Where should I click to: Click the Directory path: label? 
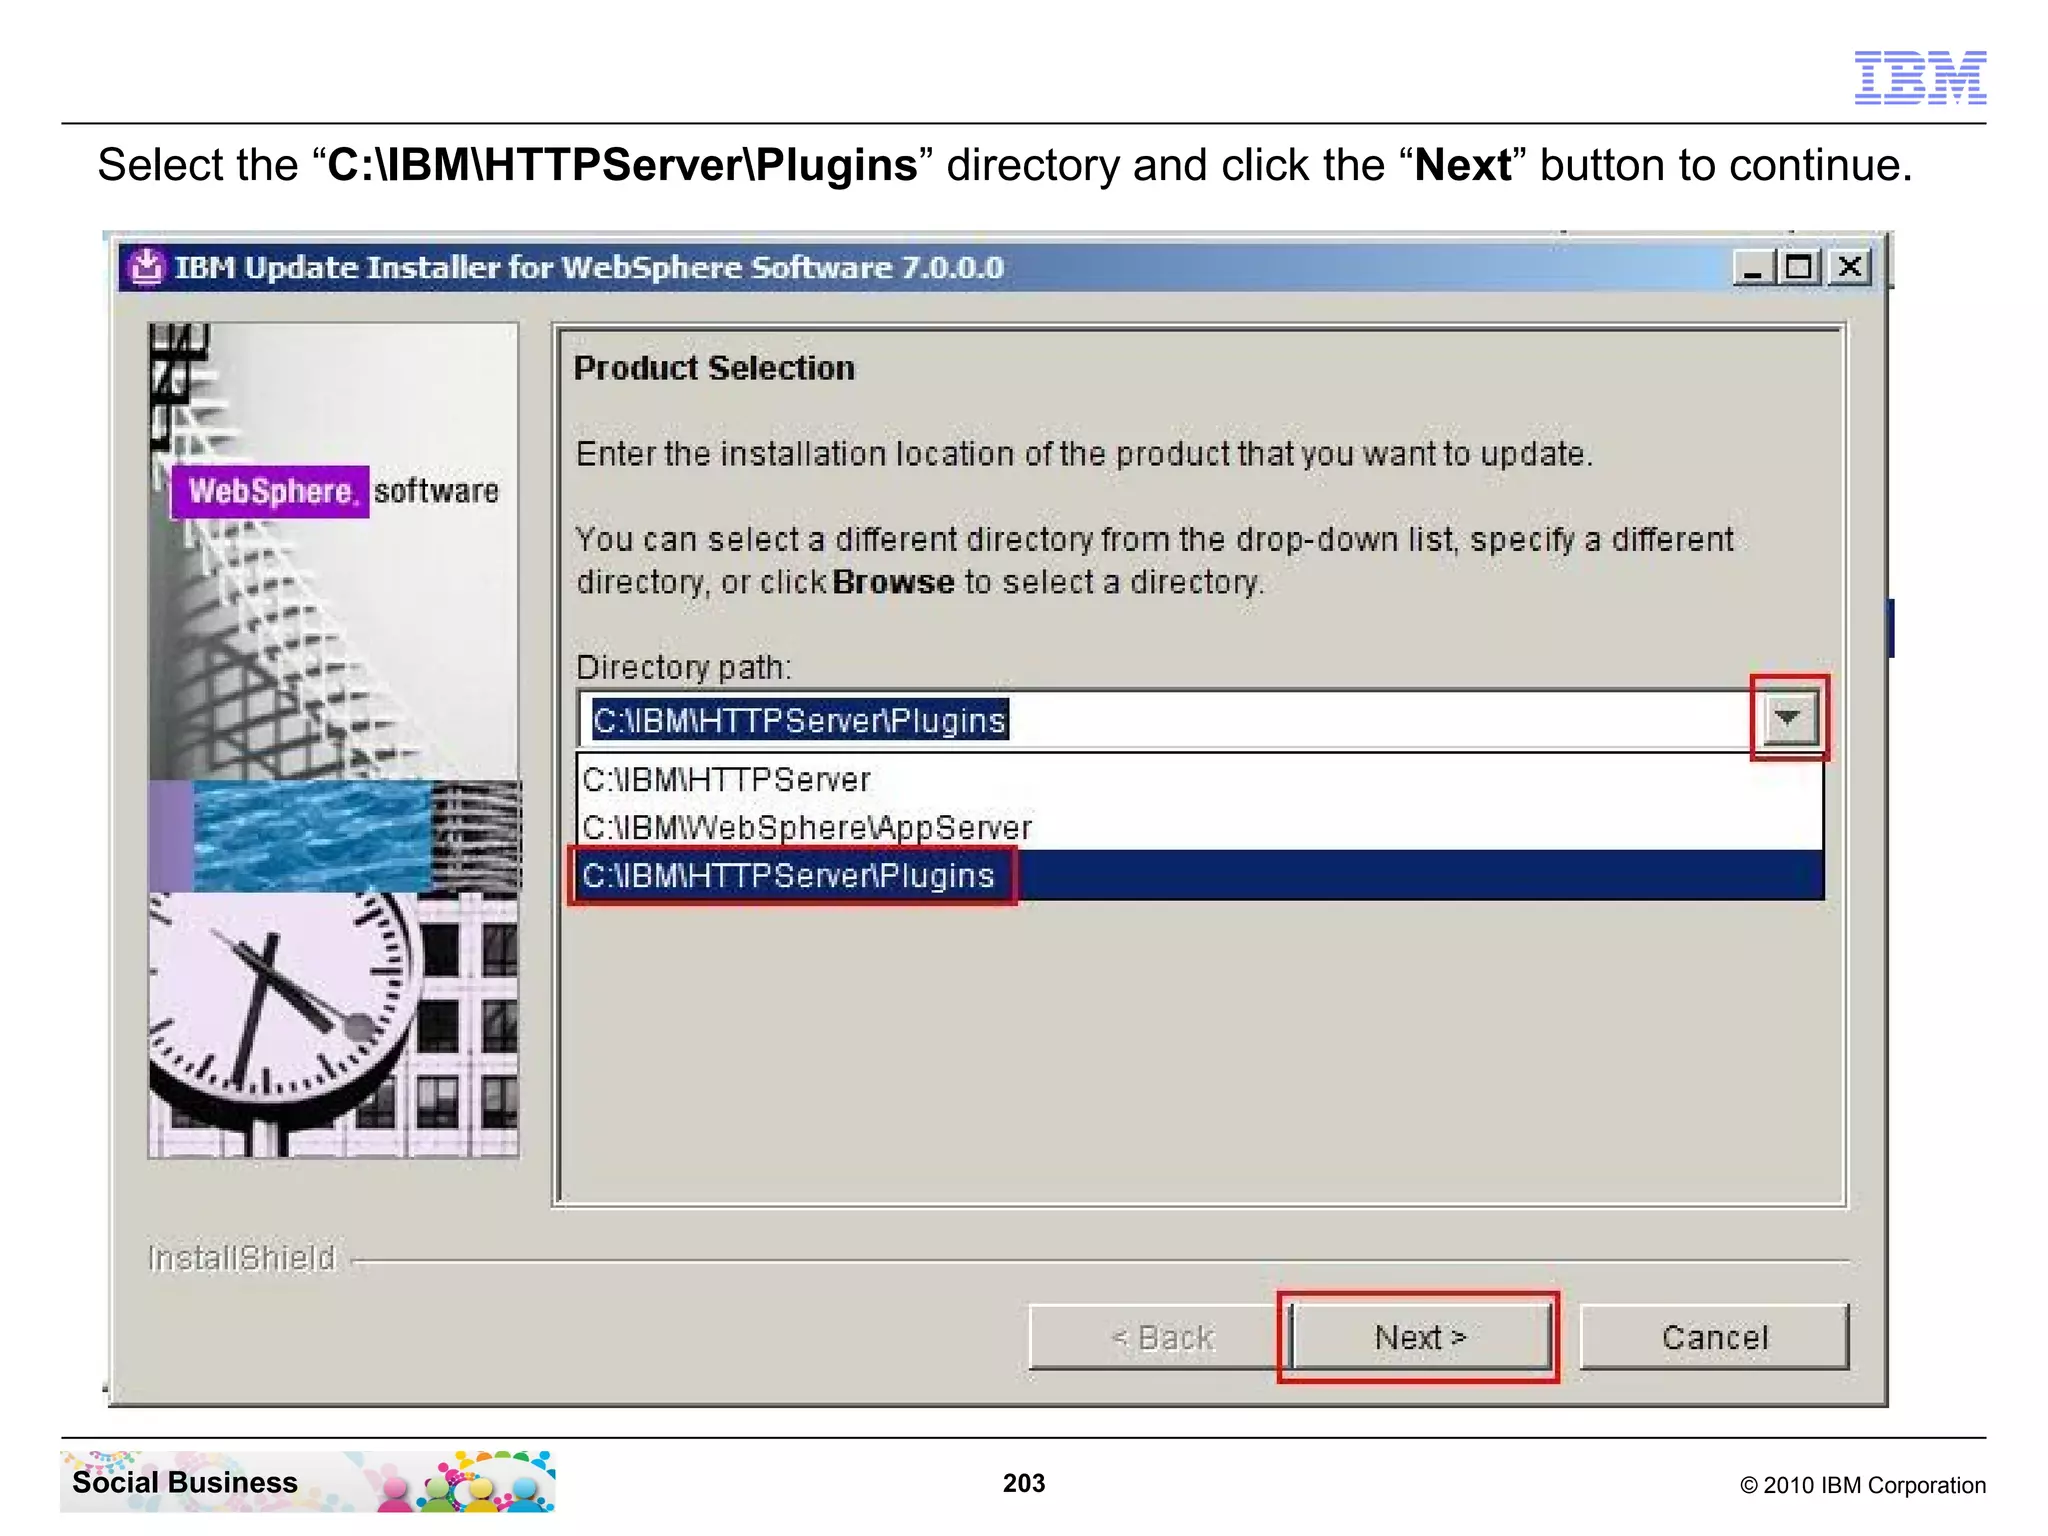click(x=684, y=667)
